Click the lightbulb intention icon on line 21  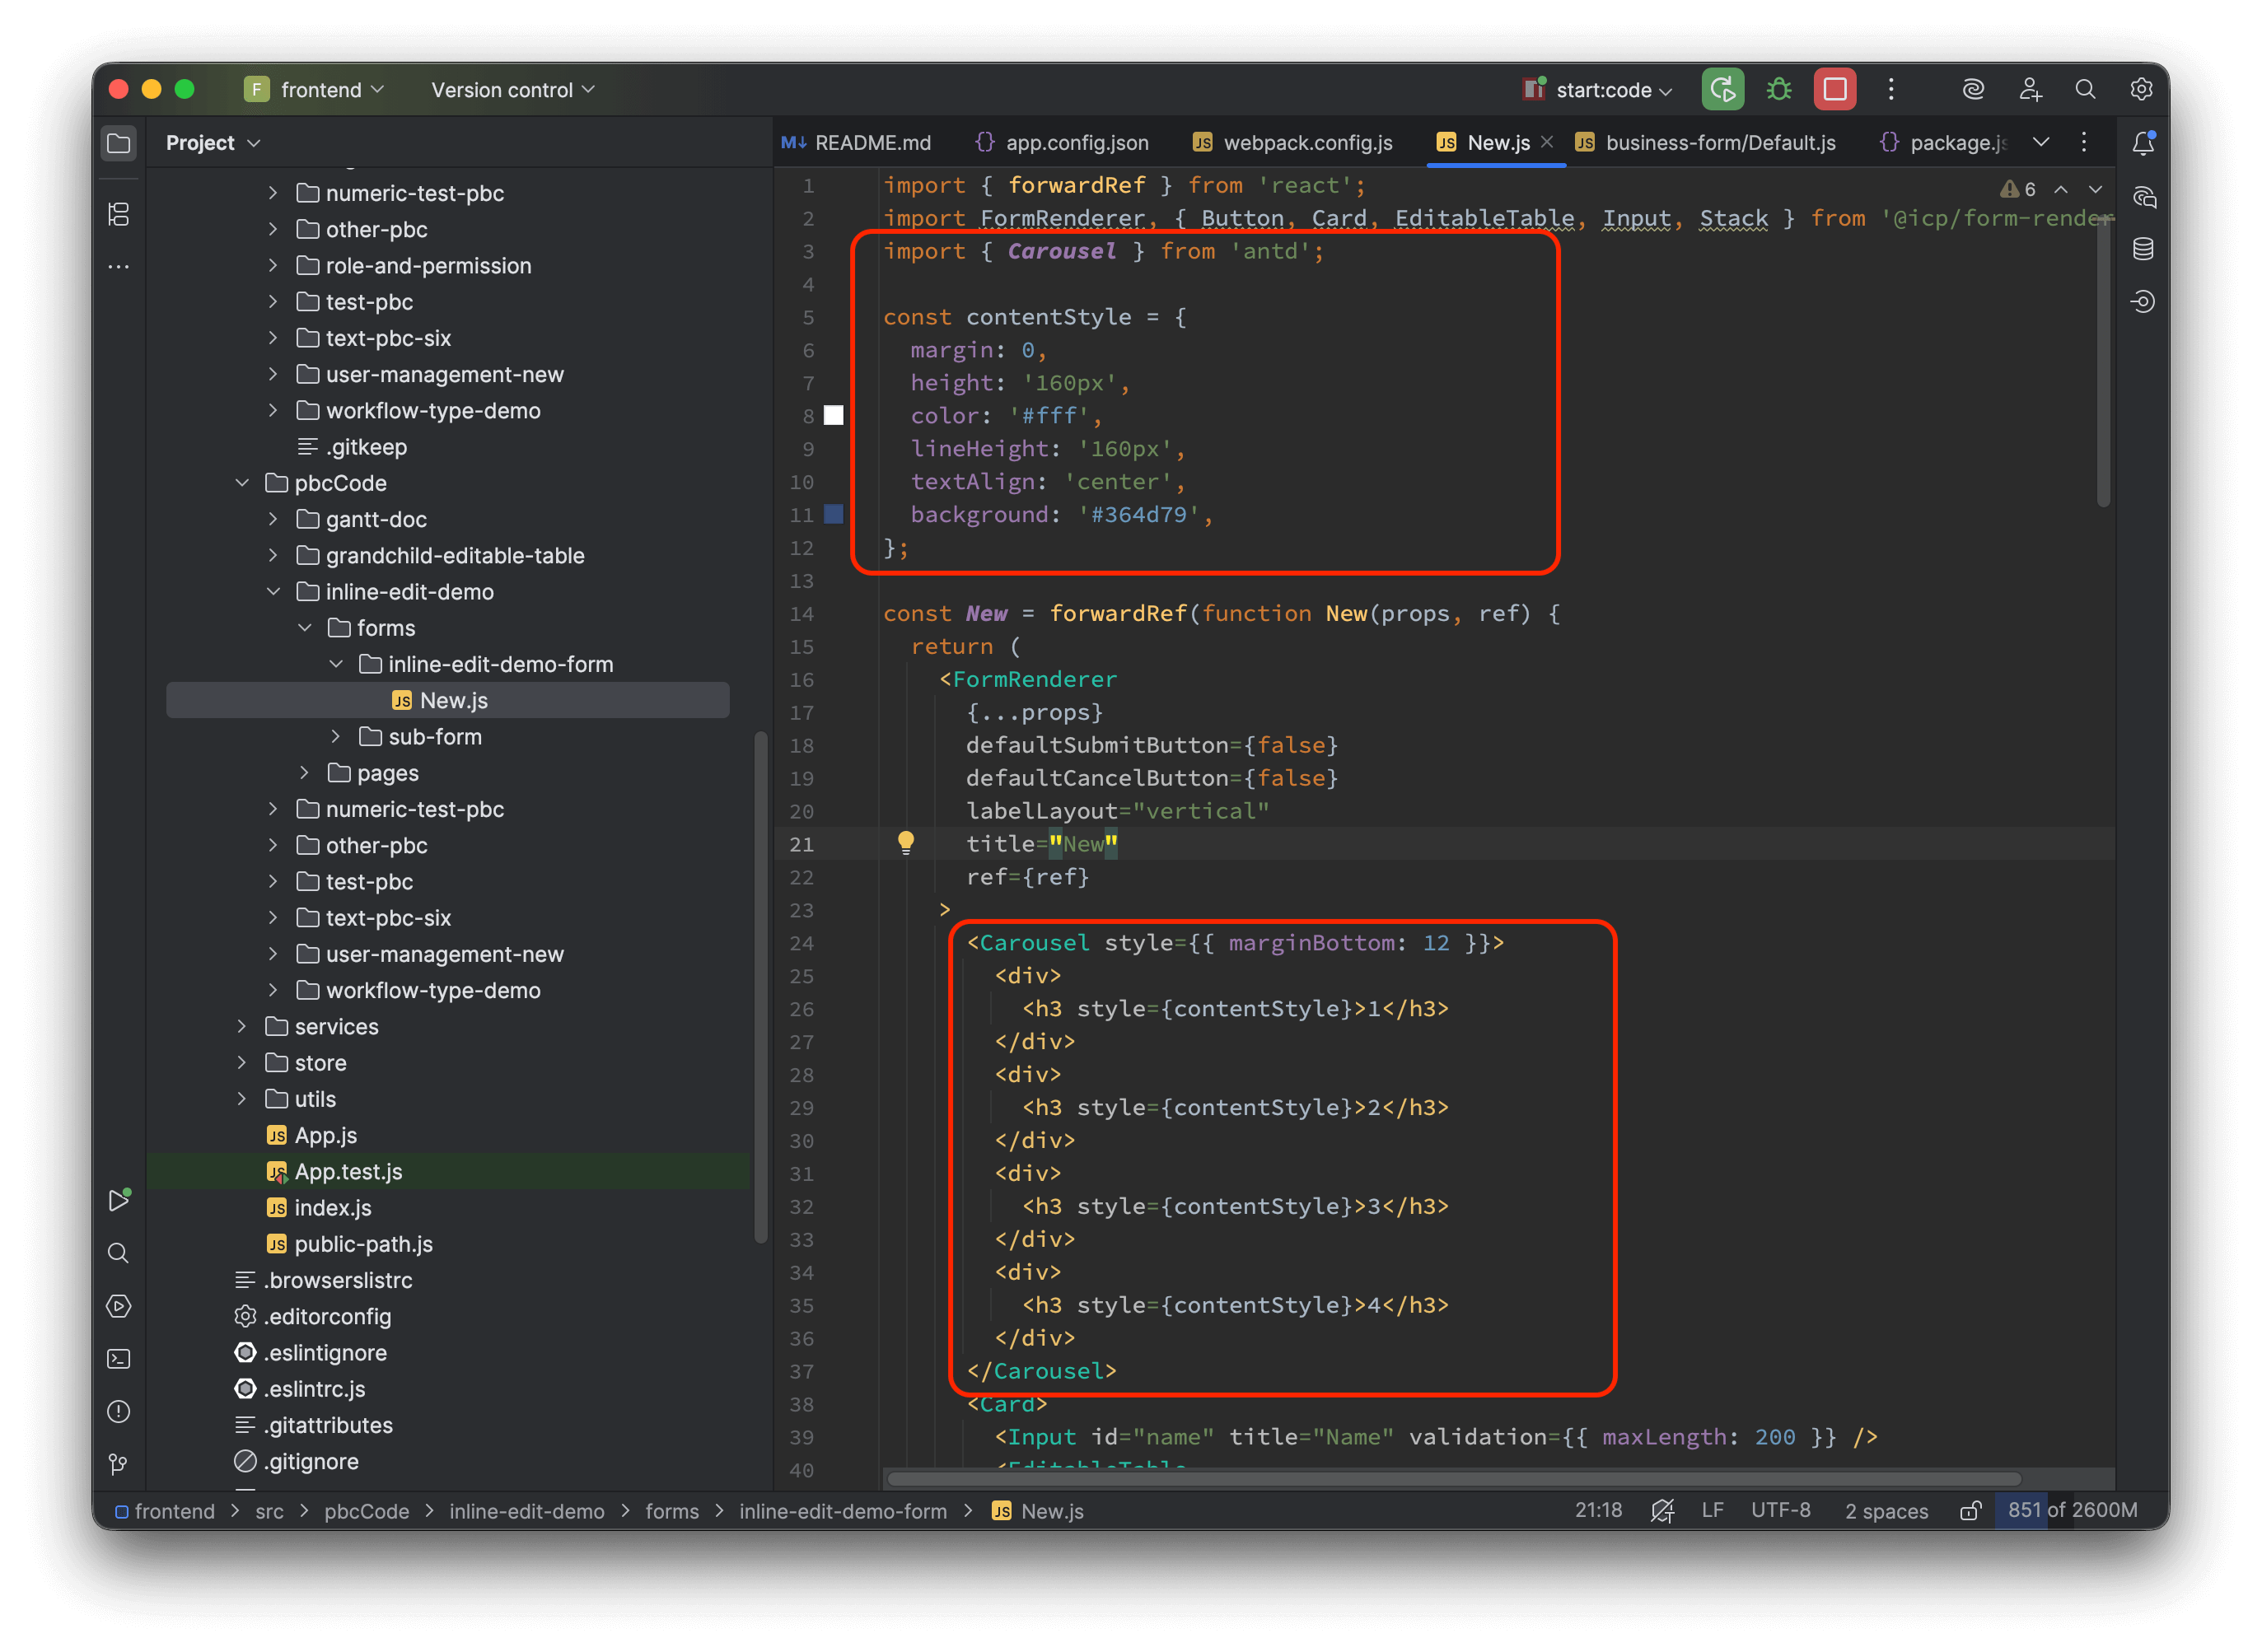coord(905,843)
